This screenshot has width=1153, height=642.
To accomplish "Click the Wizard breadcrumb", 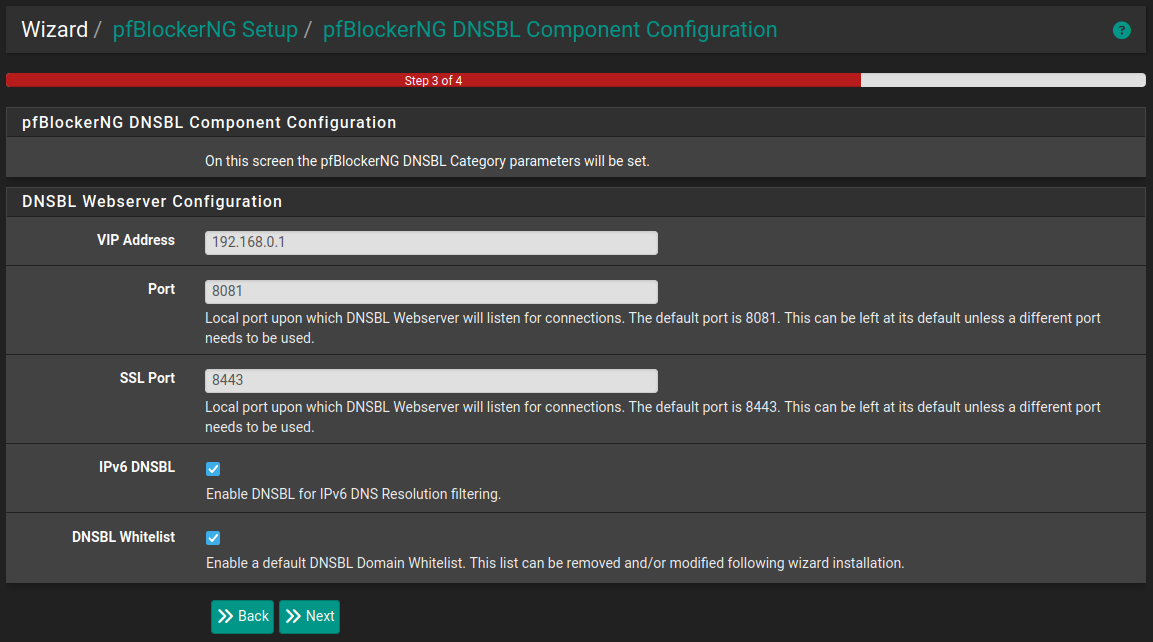I will [54, 29].
